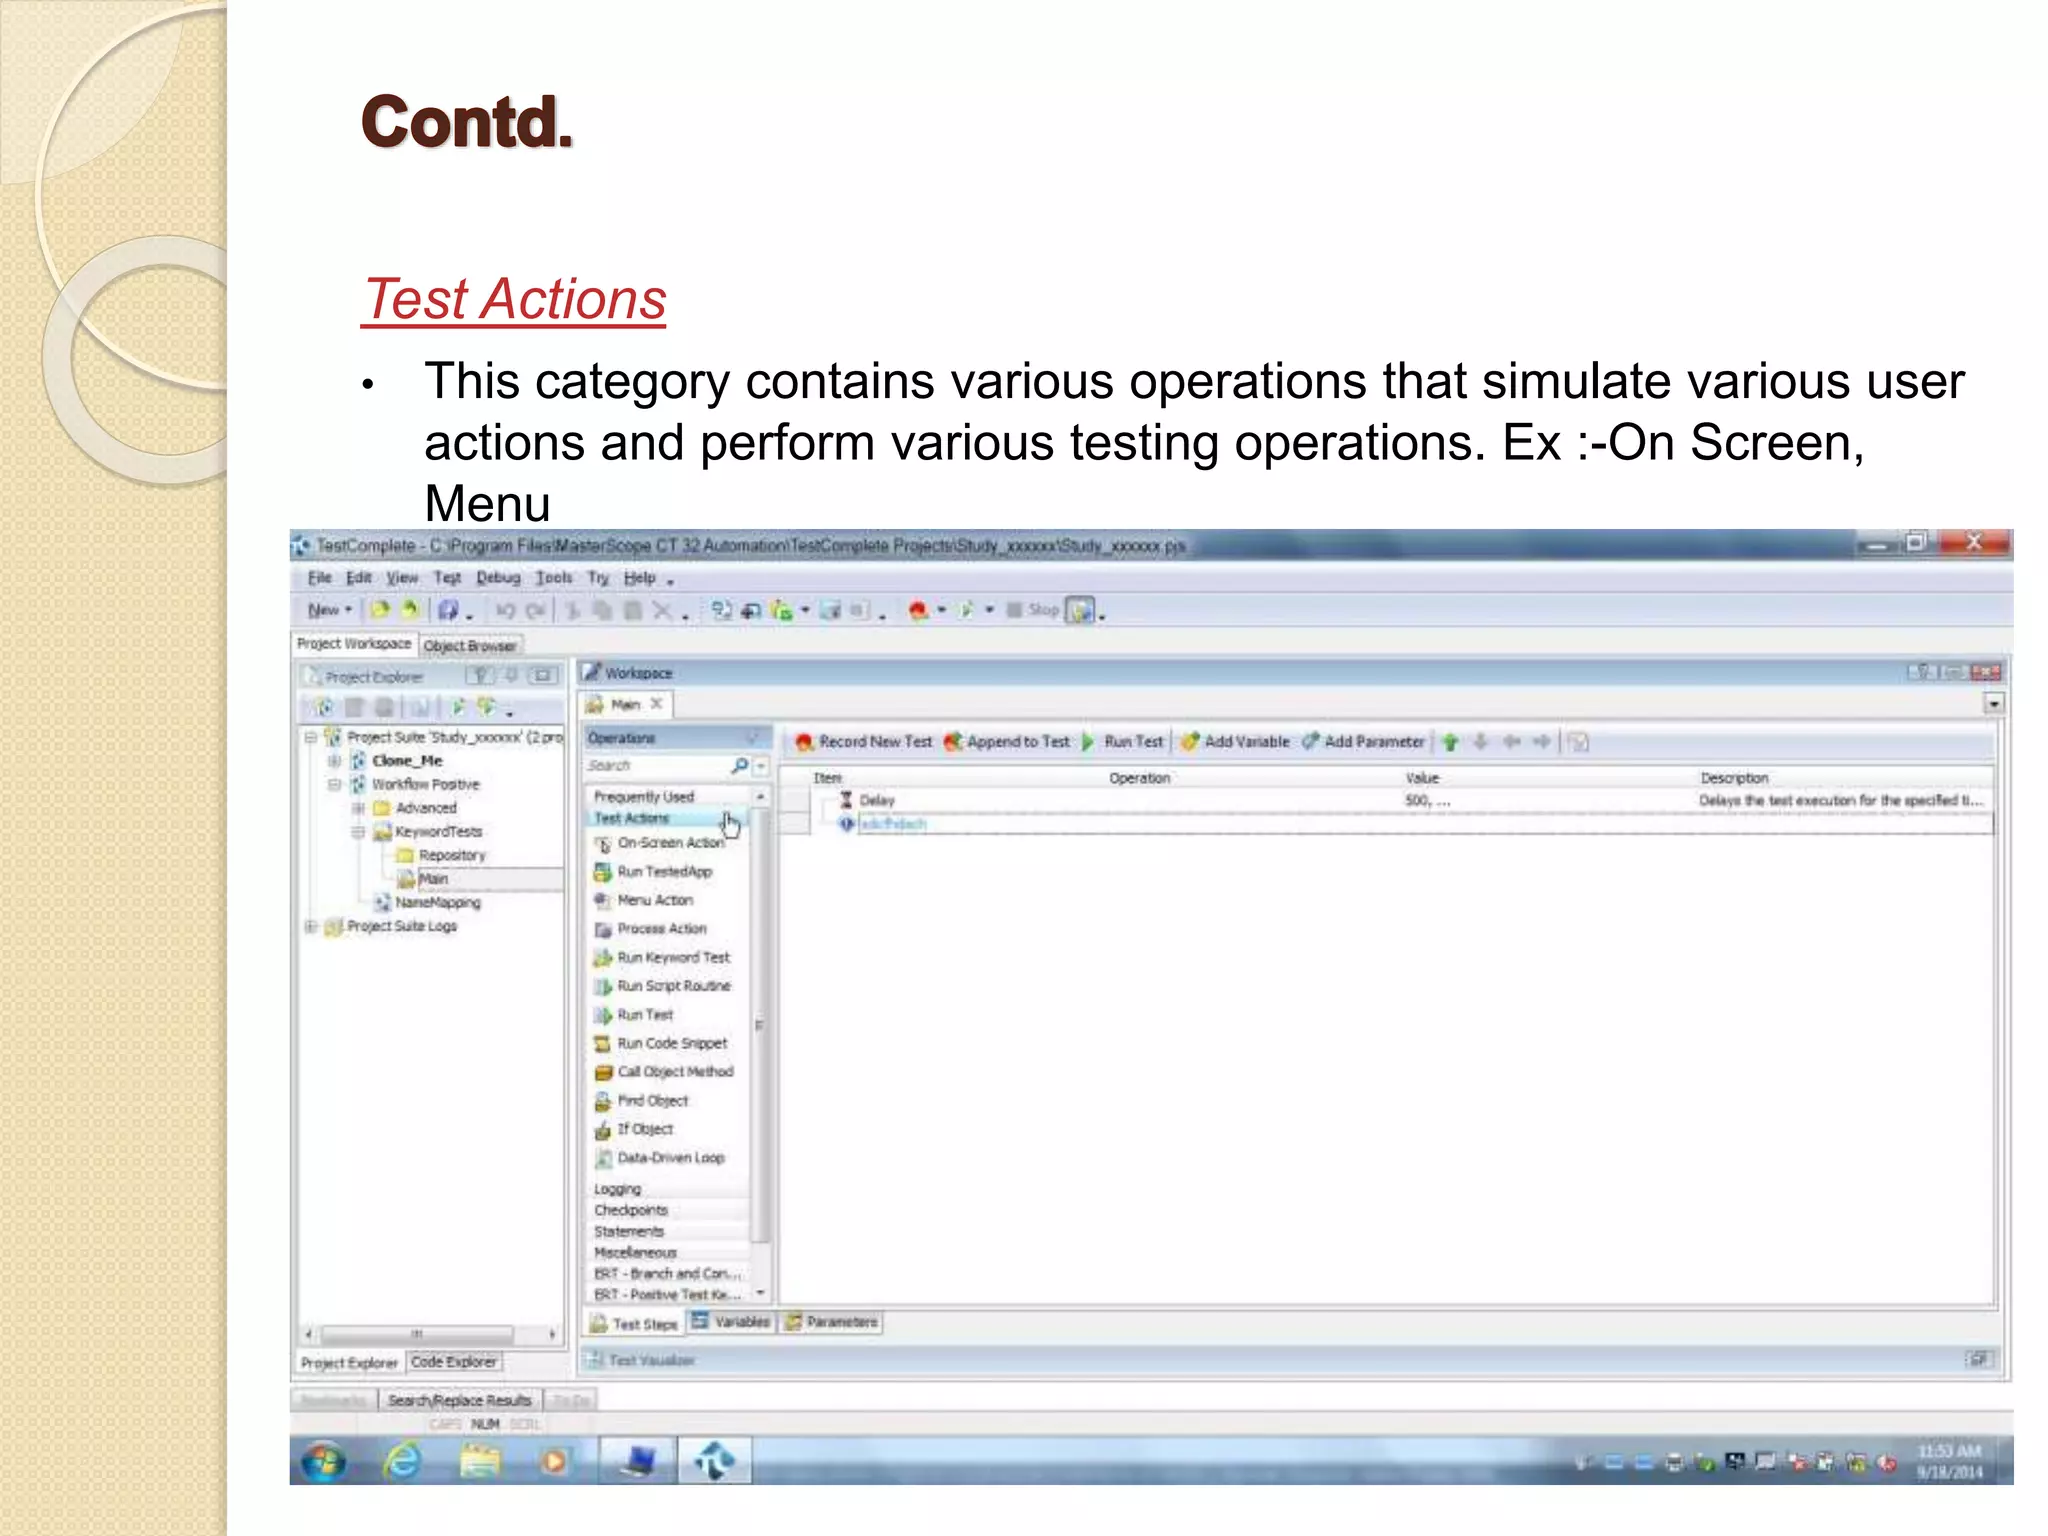Viewport: 2048px width, 1536px height.
Task: Click Add Parameter icon in toolbar
Action: [x=1310, y=742]
